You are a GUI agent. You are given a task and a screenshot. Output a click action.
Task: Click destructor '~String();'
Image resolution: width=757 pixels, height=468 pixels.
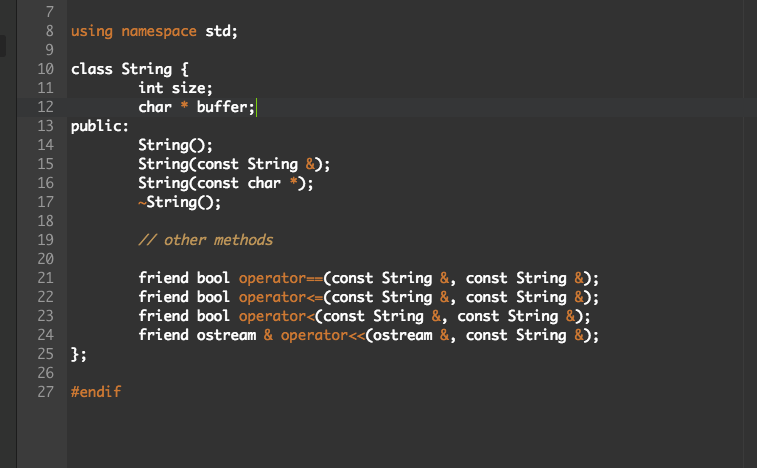180,202
